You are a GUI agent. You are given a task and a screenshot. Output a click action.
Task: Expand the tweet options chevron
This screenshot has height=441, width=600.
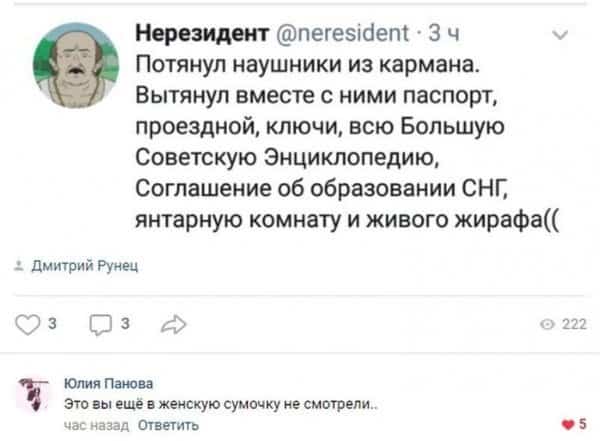[x=560, y=35]
